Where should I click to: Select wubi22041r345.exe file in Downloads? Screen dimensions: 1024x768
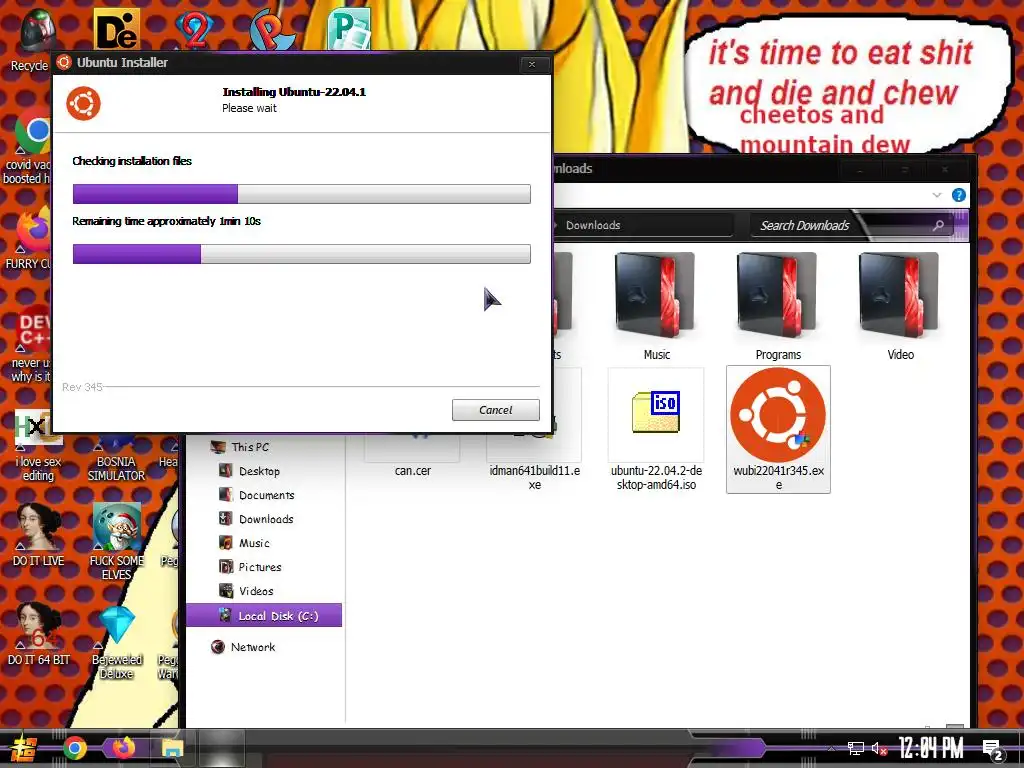(x=778, y=429)
